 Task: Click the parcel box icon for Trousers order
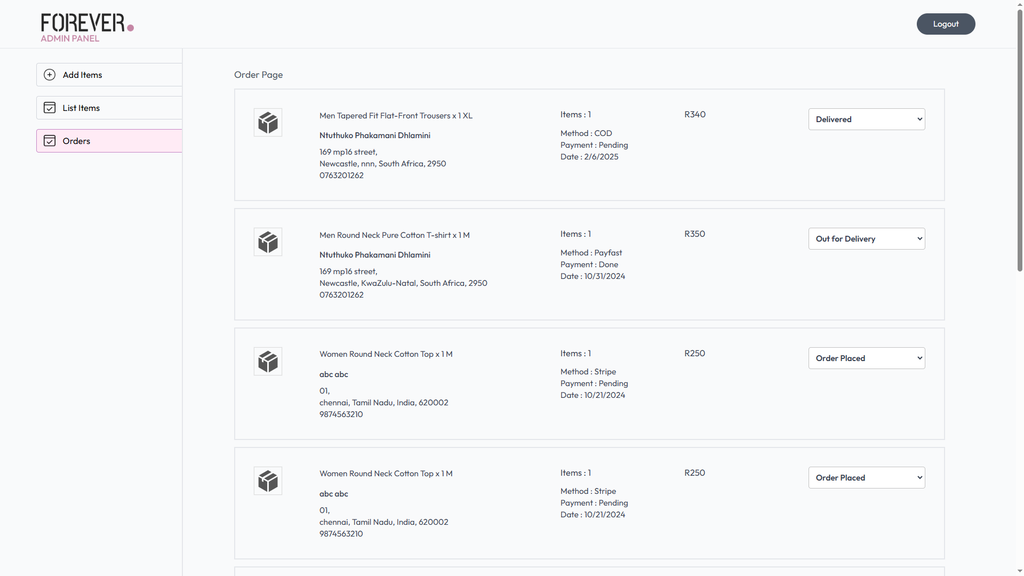tap(268, 123)
